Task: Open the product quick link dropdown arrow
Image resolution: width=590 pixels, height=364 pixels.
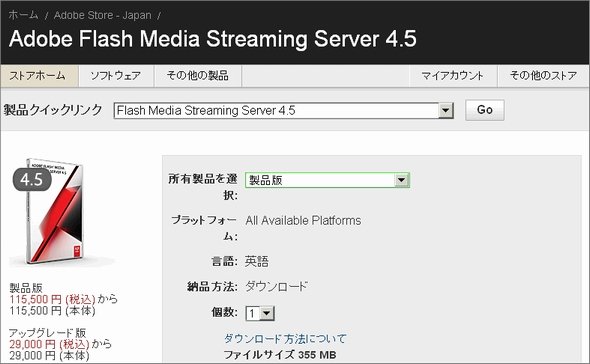Action: pos(446,111)
